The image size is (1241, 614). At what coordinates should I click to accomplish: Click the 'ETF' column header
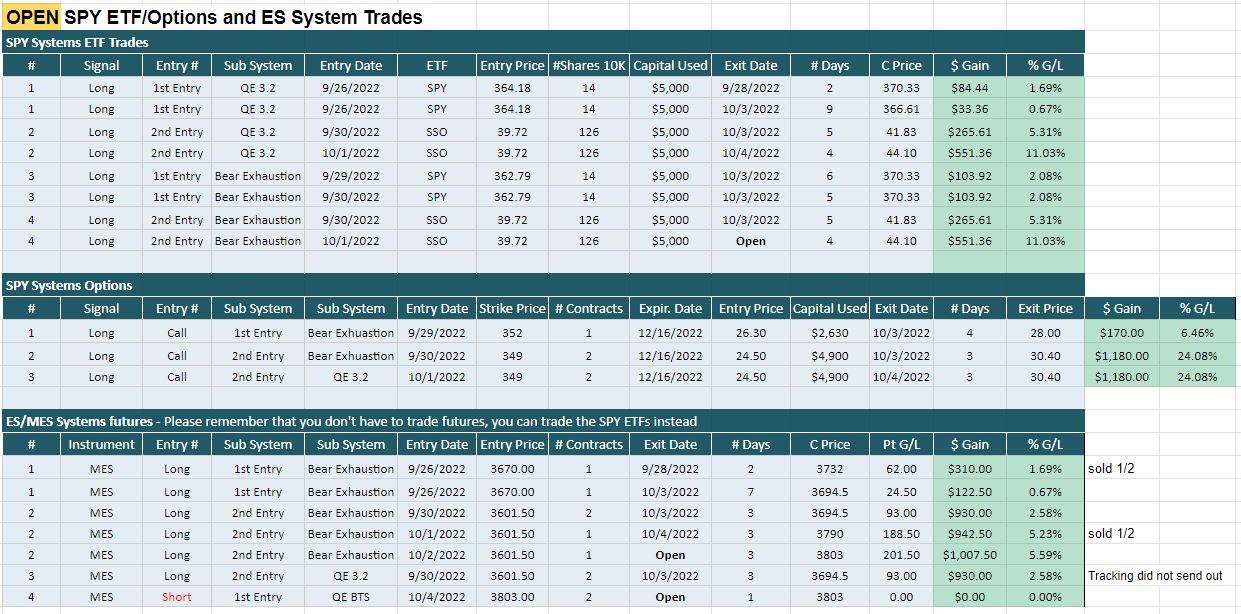pyautogui.click(x=437, y=65)
